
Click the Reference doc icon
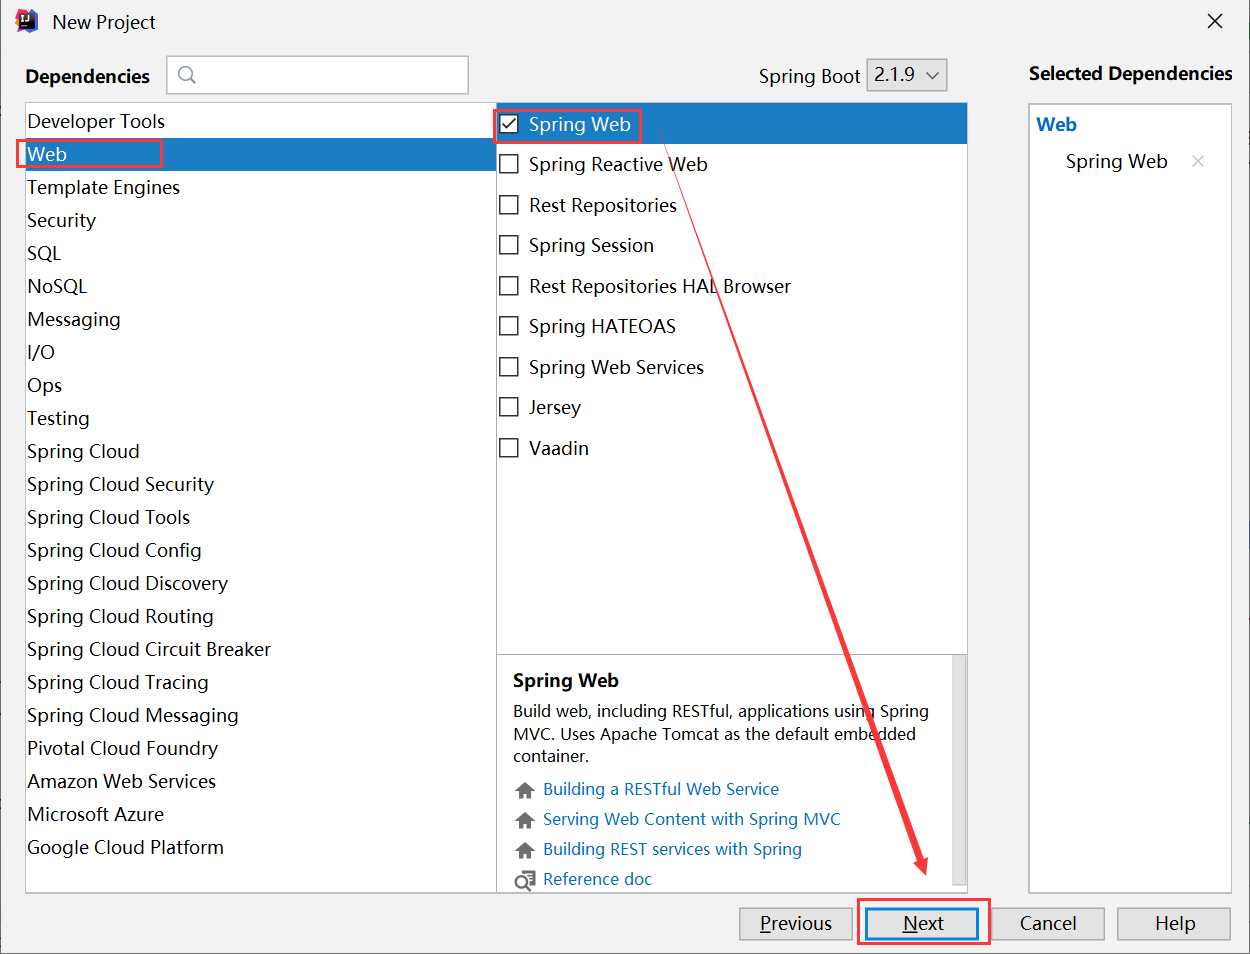click(525, 880)
